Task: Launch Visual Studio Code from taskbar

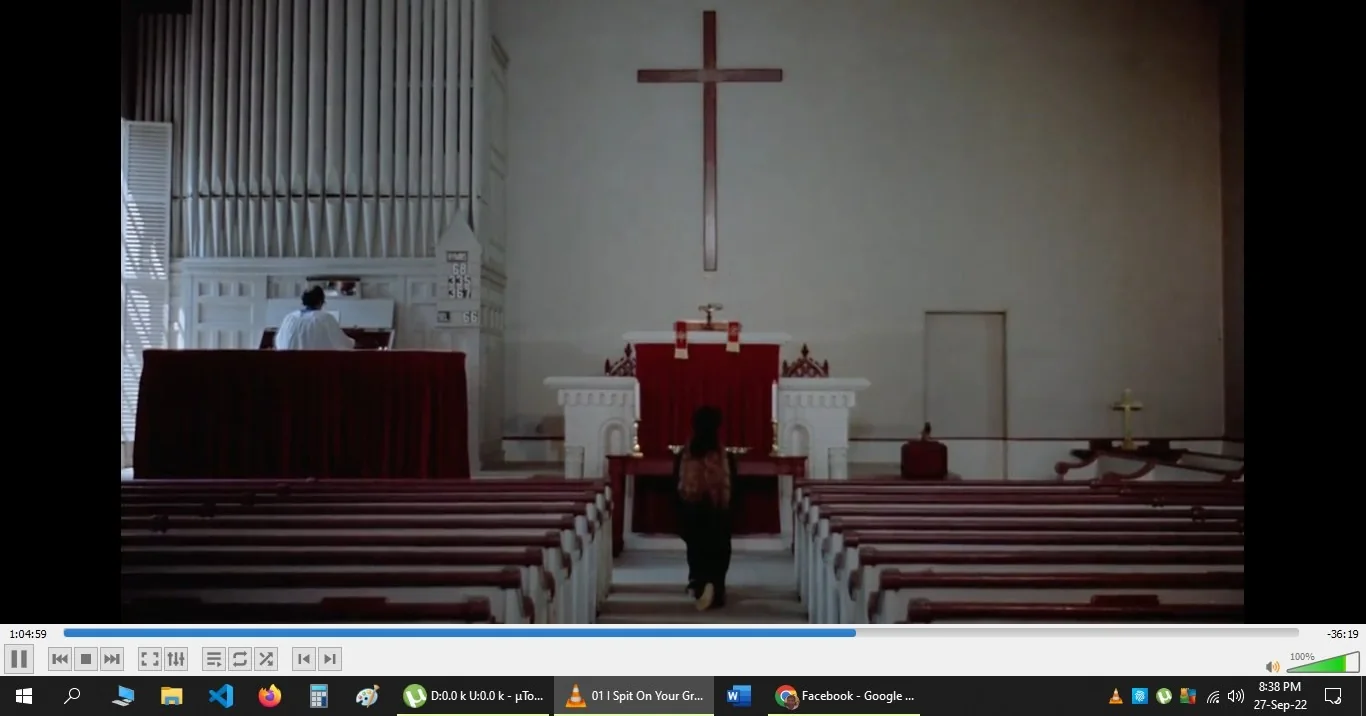Action: click(x=221, y=696)
